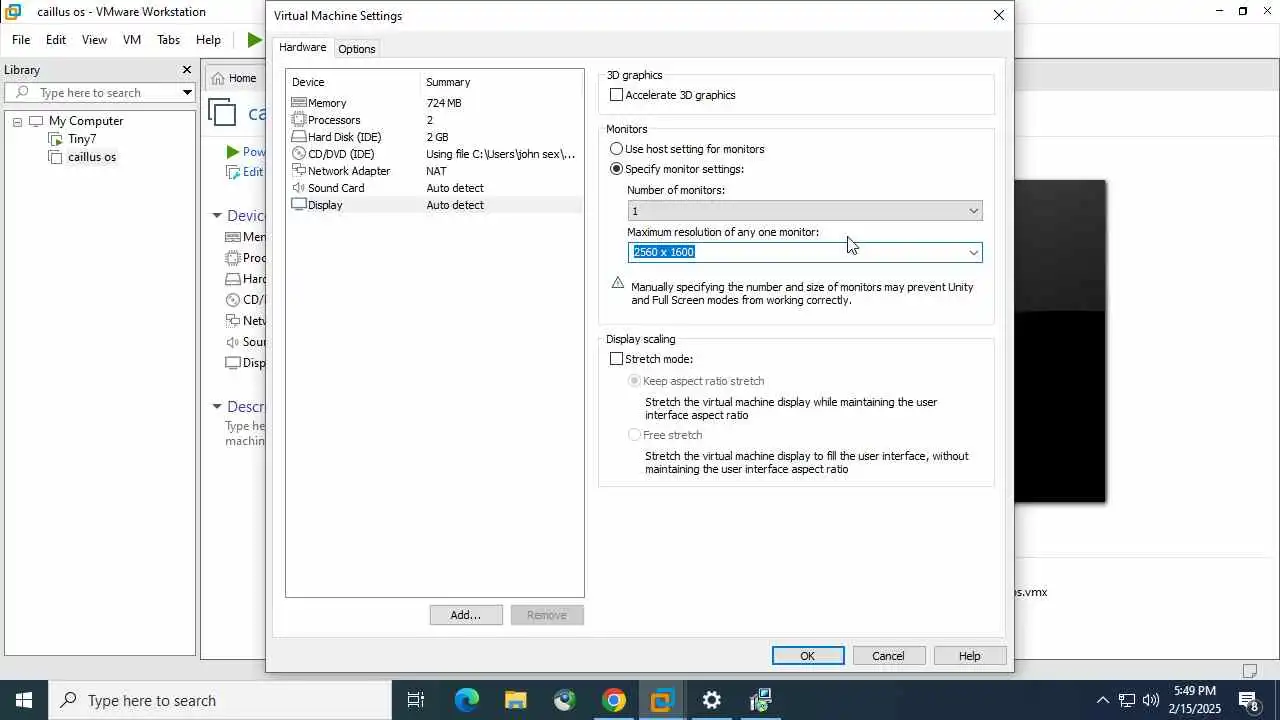Switch to the Options tab

click(357, 49)
